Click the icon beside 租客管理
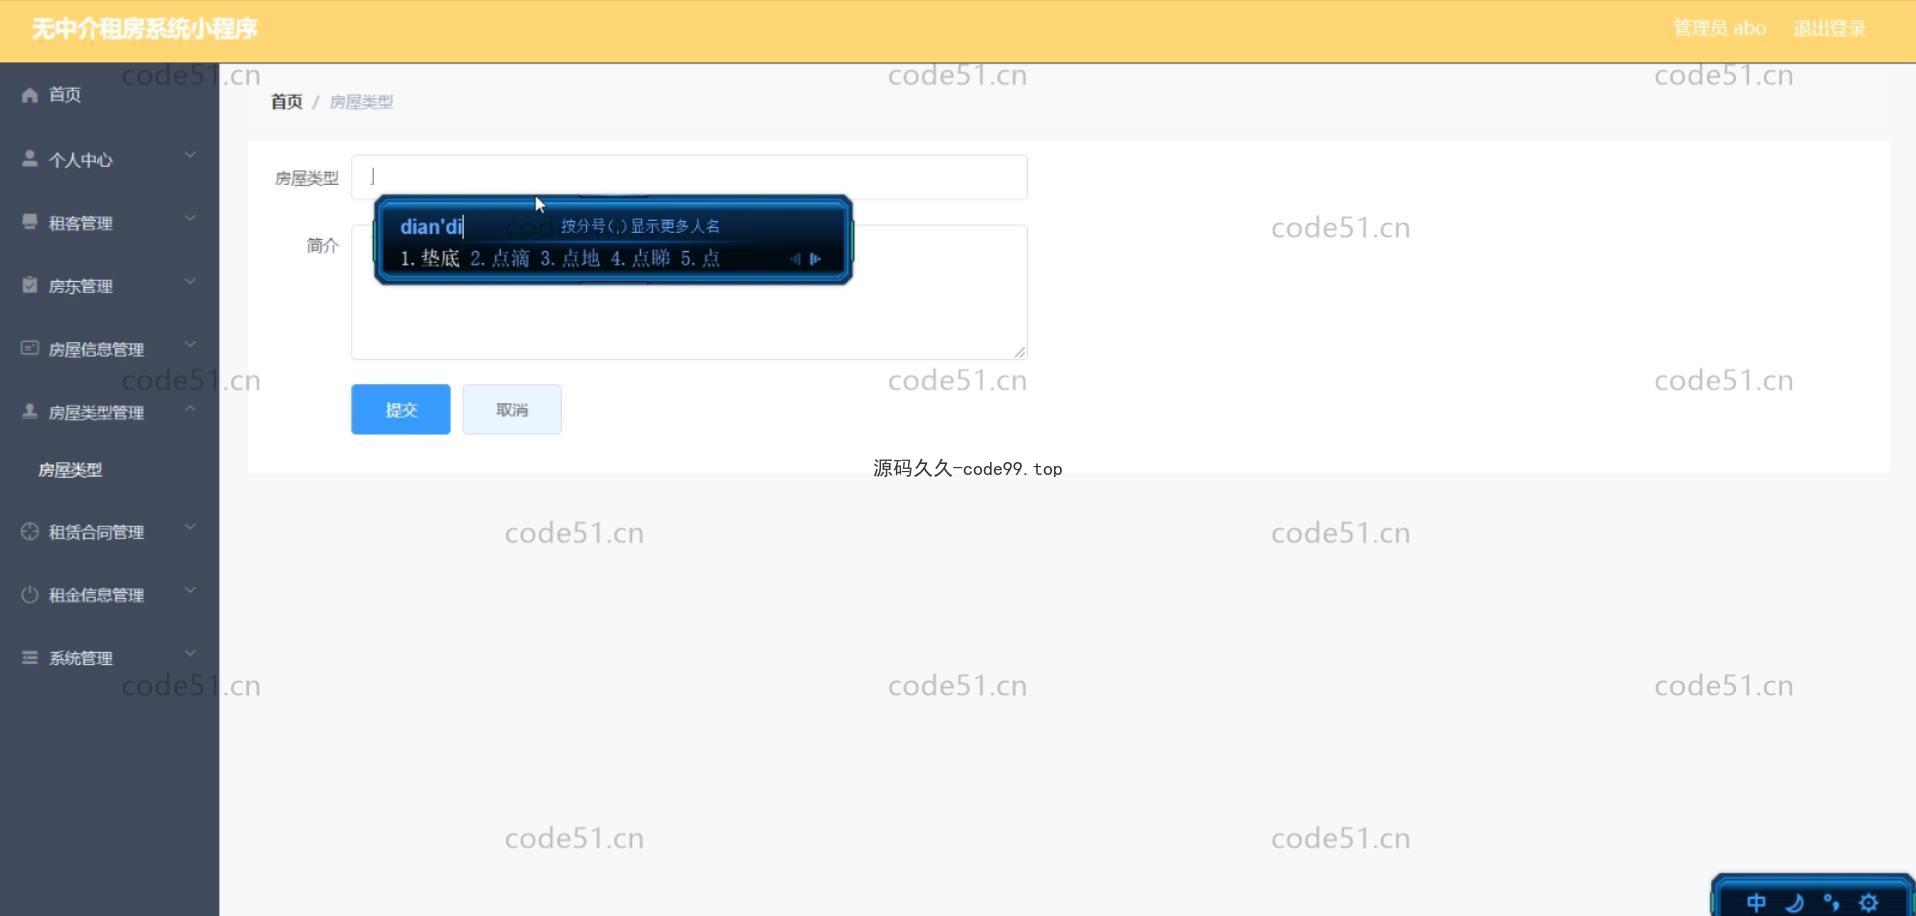 click(30, 222)
